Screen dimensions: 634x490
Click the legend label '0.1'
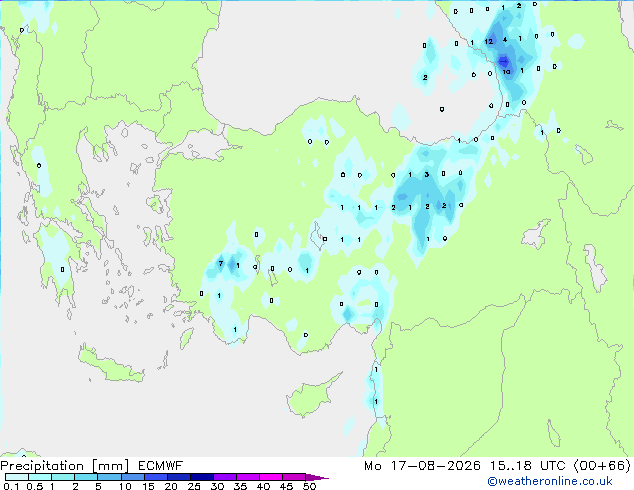[x=11, y=486]
